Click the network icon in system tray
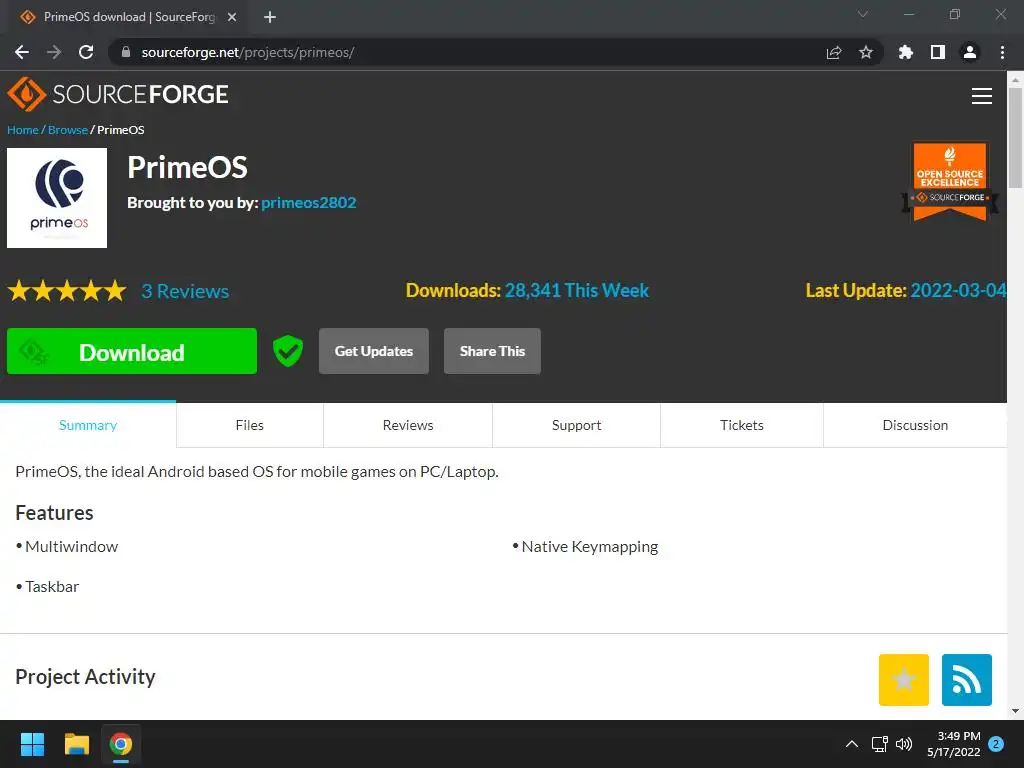This screenshot has height=768, width=1024. (x=880, y=744)
